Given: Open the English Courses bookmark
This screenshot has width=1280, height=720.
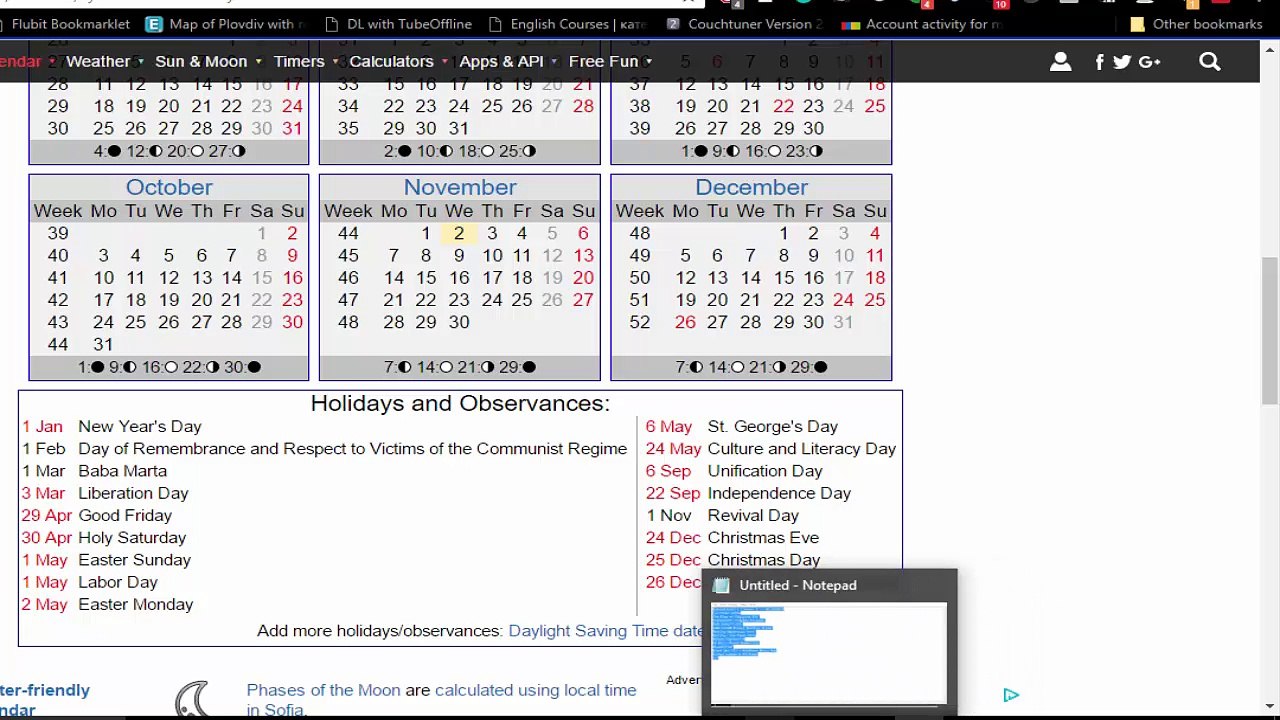Looking at the screenshot, I should [568, 24].
